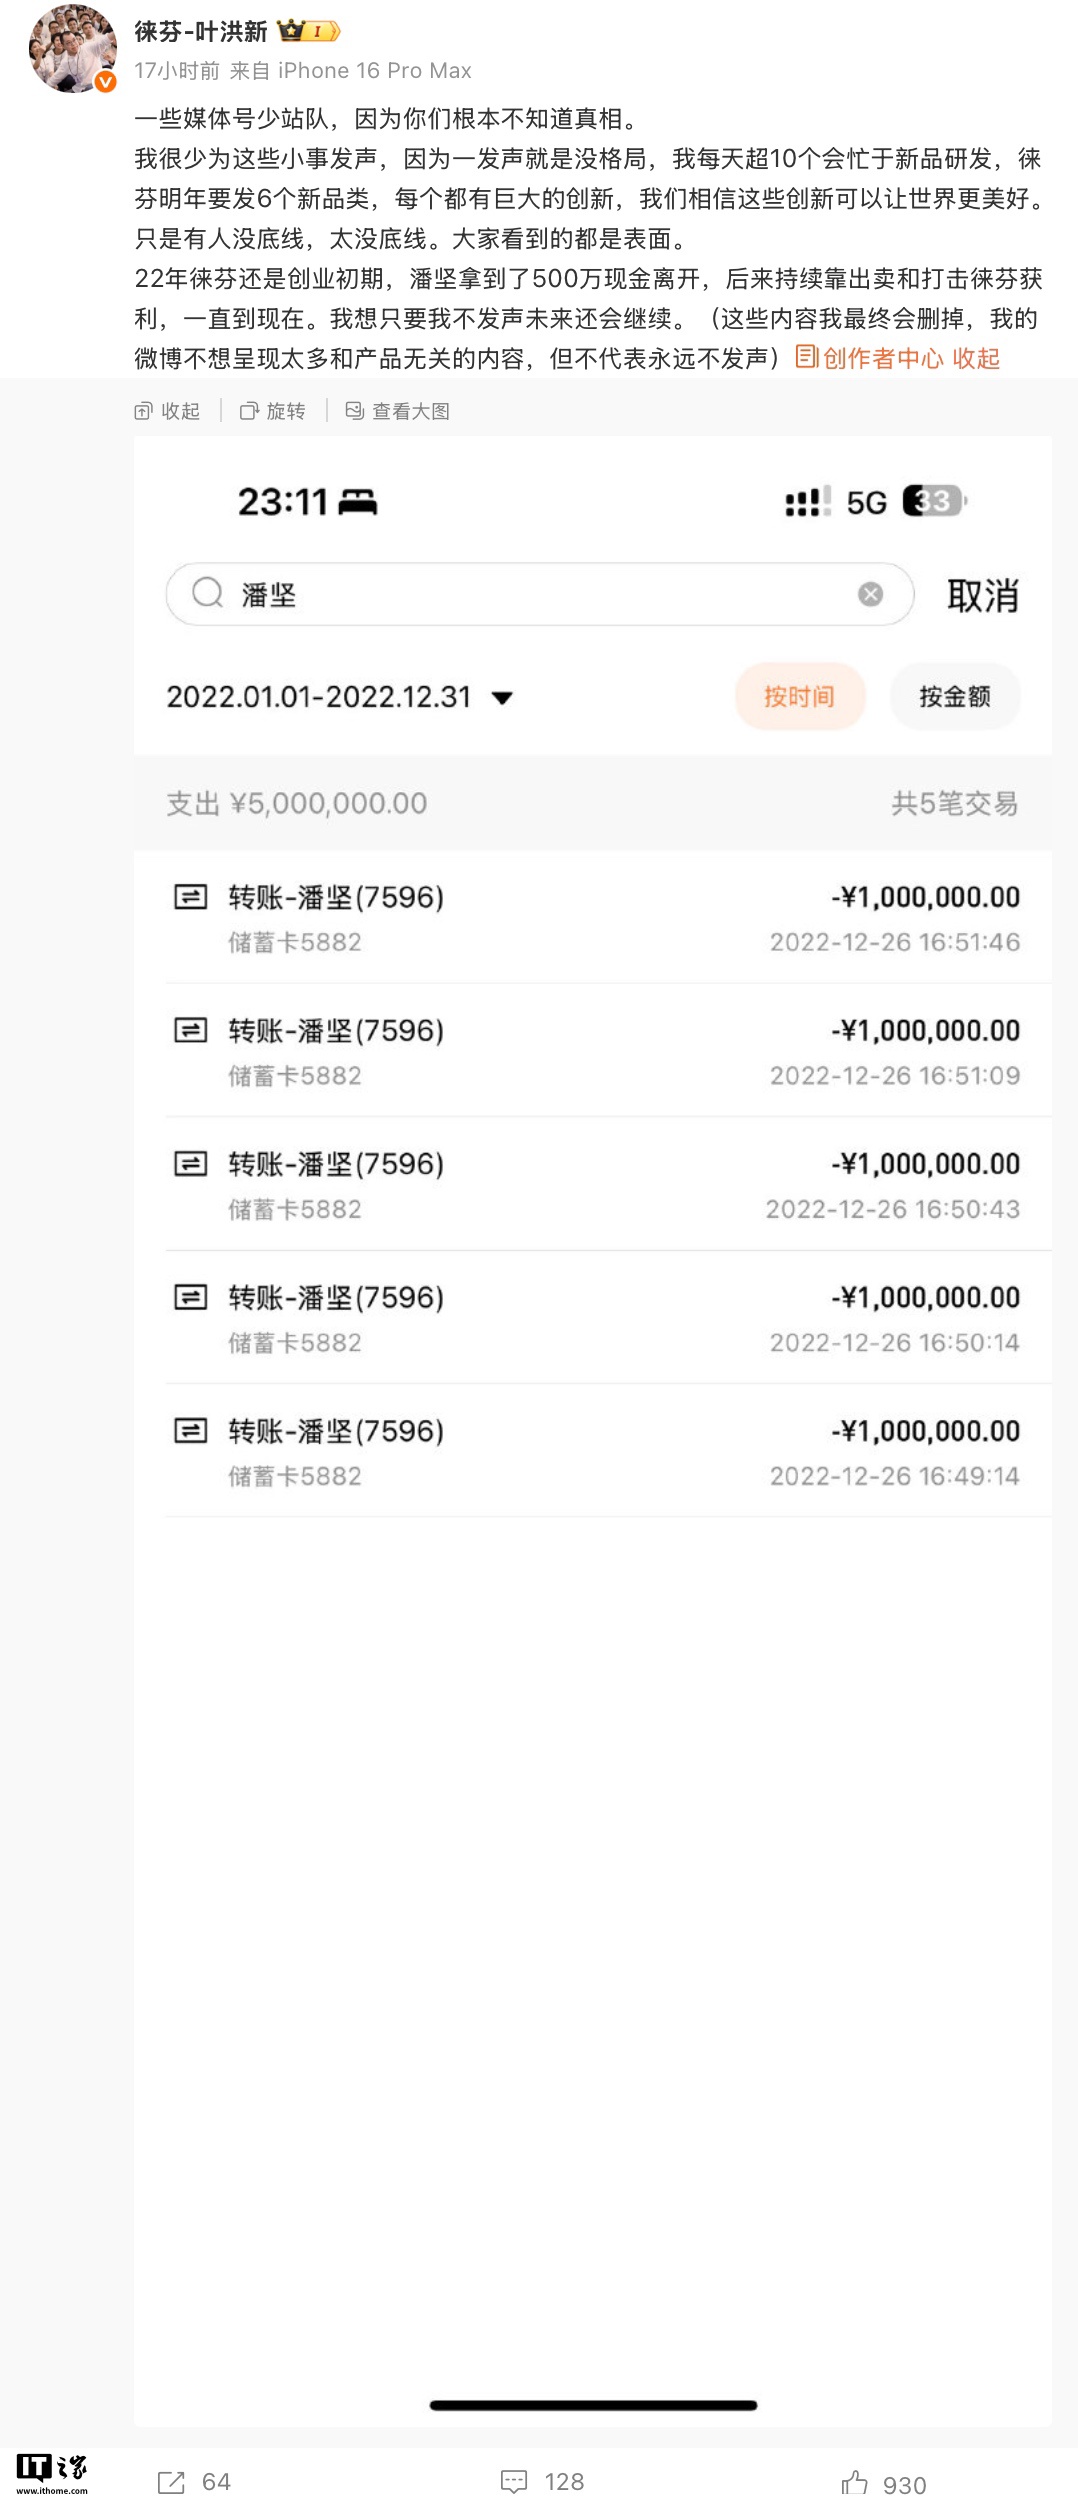Click the share/repost icon

click(x=171, y=2481)
